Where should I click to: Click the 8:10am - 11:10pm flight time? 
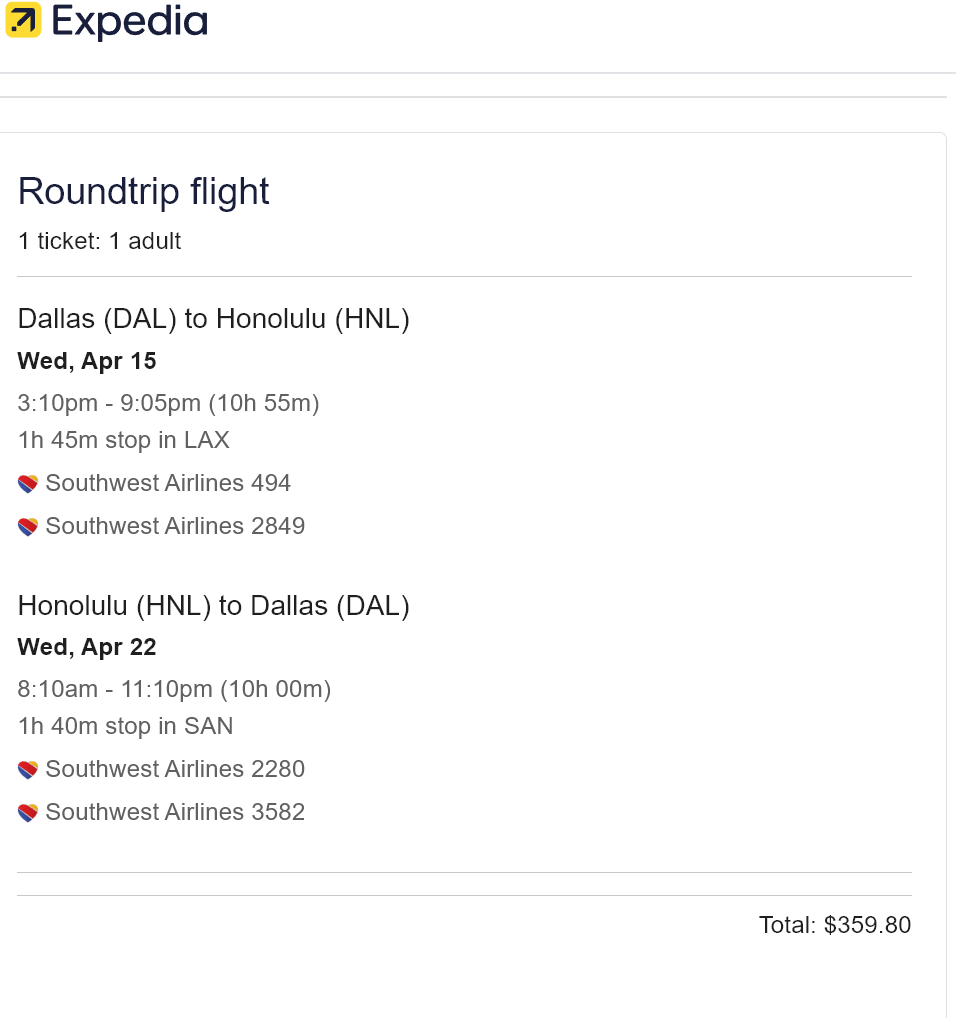click(x=174, y=690)
